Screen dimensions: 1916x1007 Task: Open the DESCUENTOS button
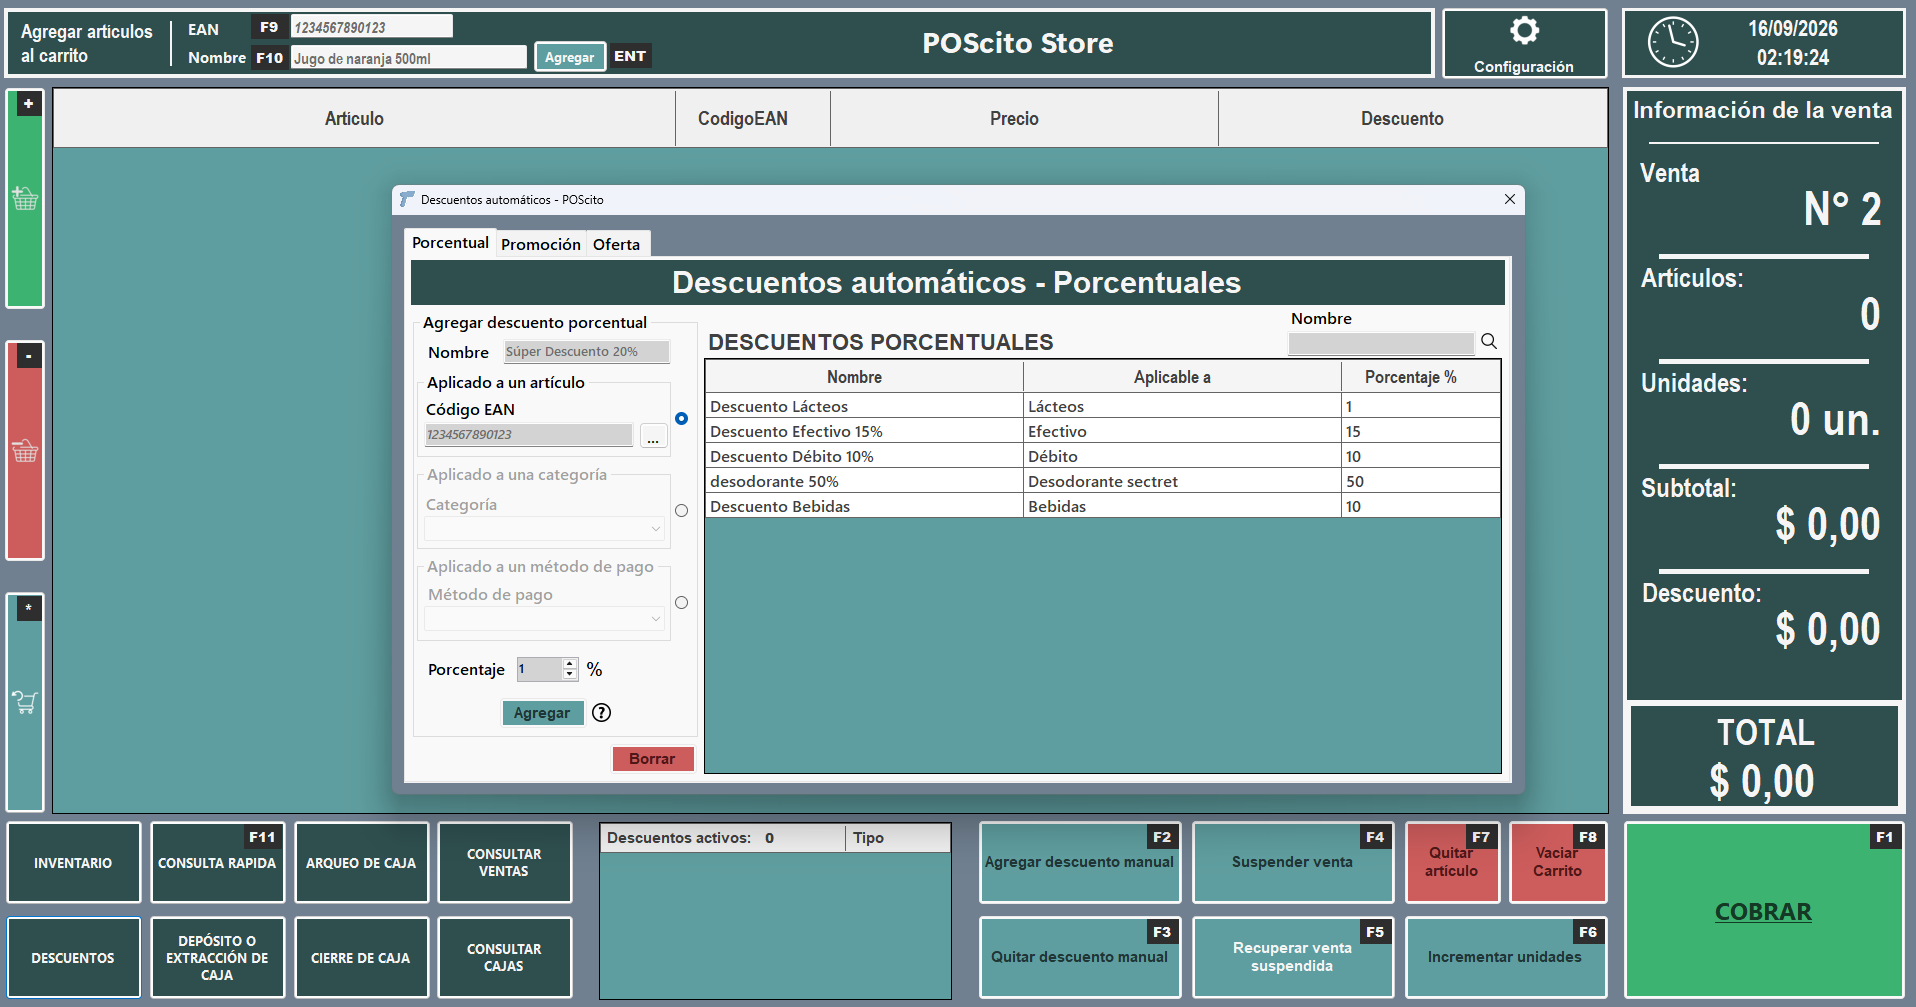pos(74,958)
